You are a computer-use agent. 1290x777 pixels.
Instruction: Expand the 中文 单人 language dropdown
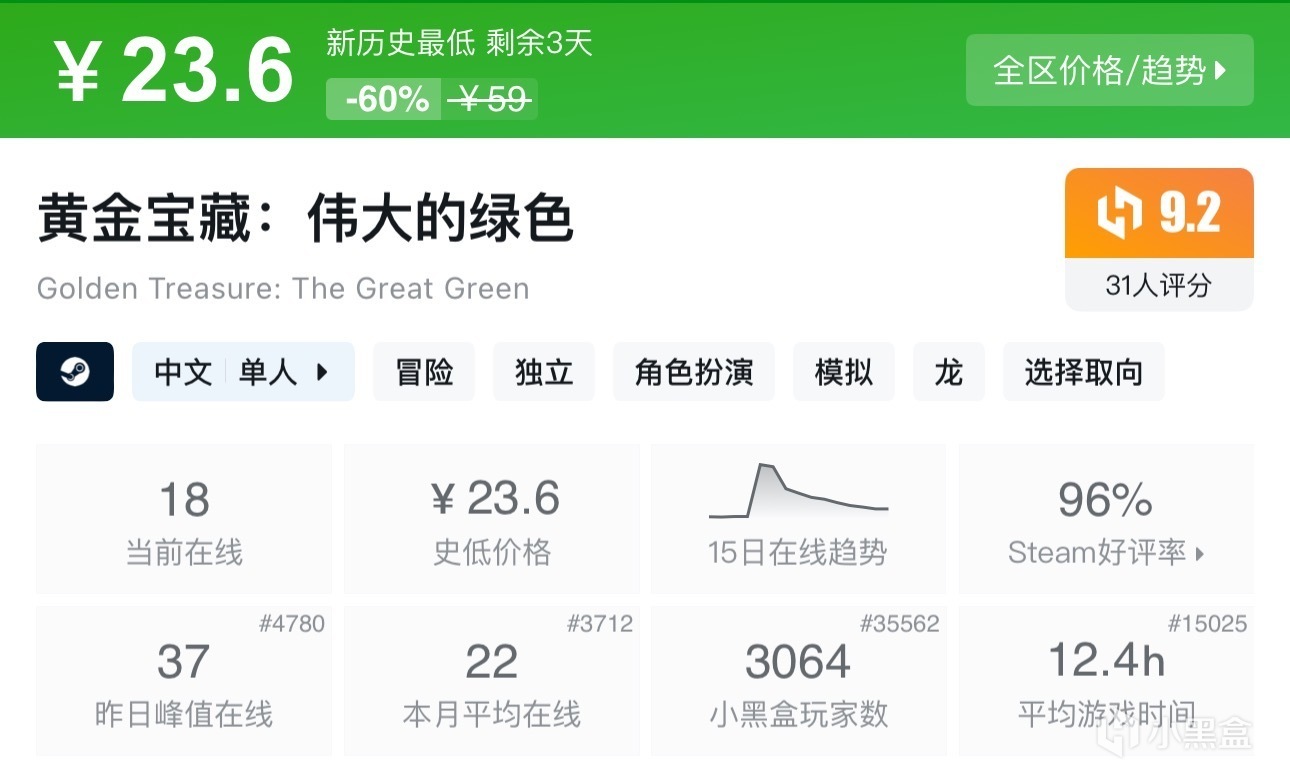(243, 372)
